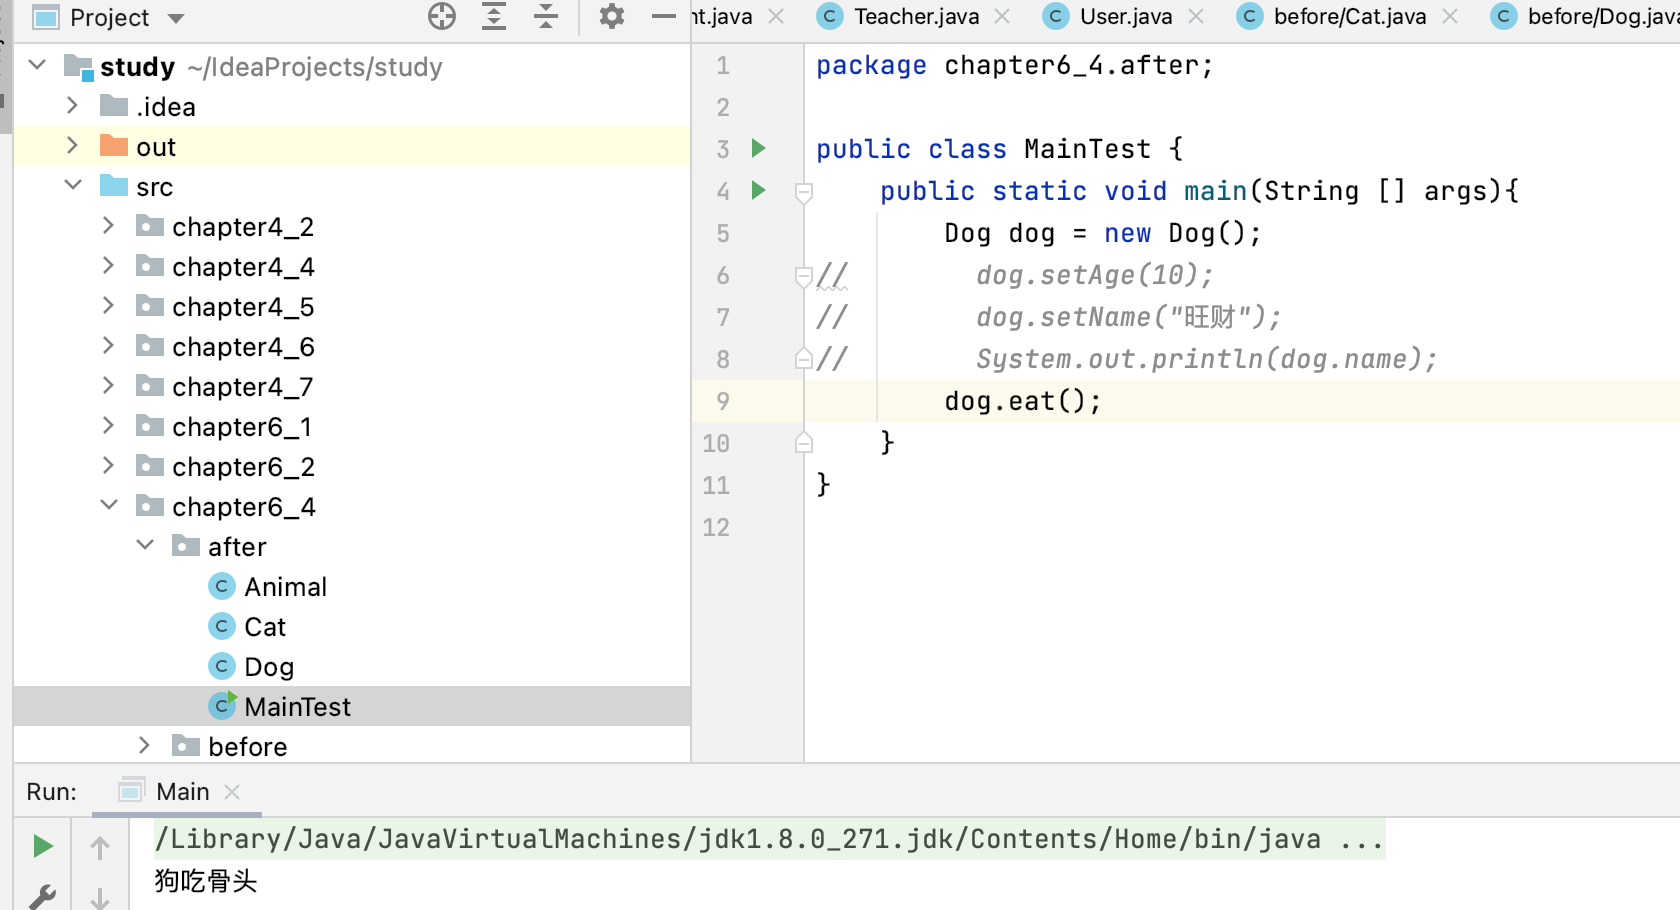The width and height of the screenshot is (1680, 910).
Task: Open Dog class in project tree
Action: pyautogui.click(x=269, y=667)
